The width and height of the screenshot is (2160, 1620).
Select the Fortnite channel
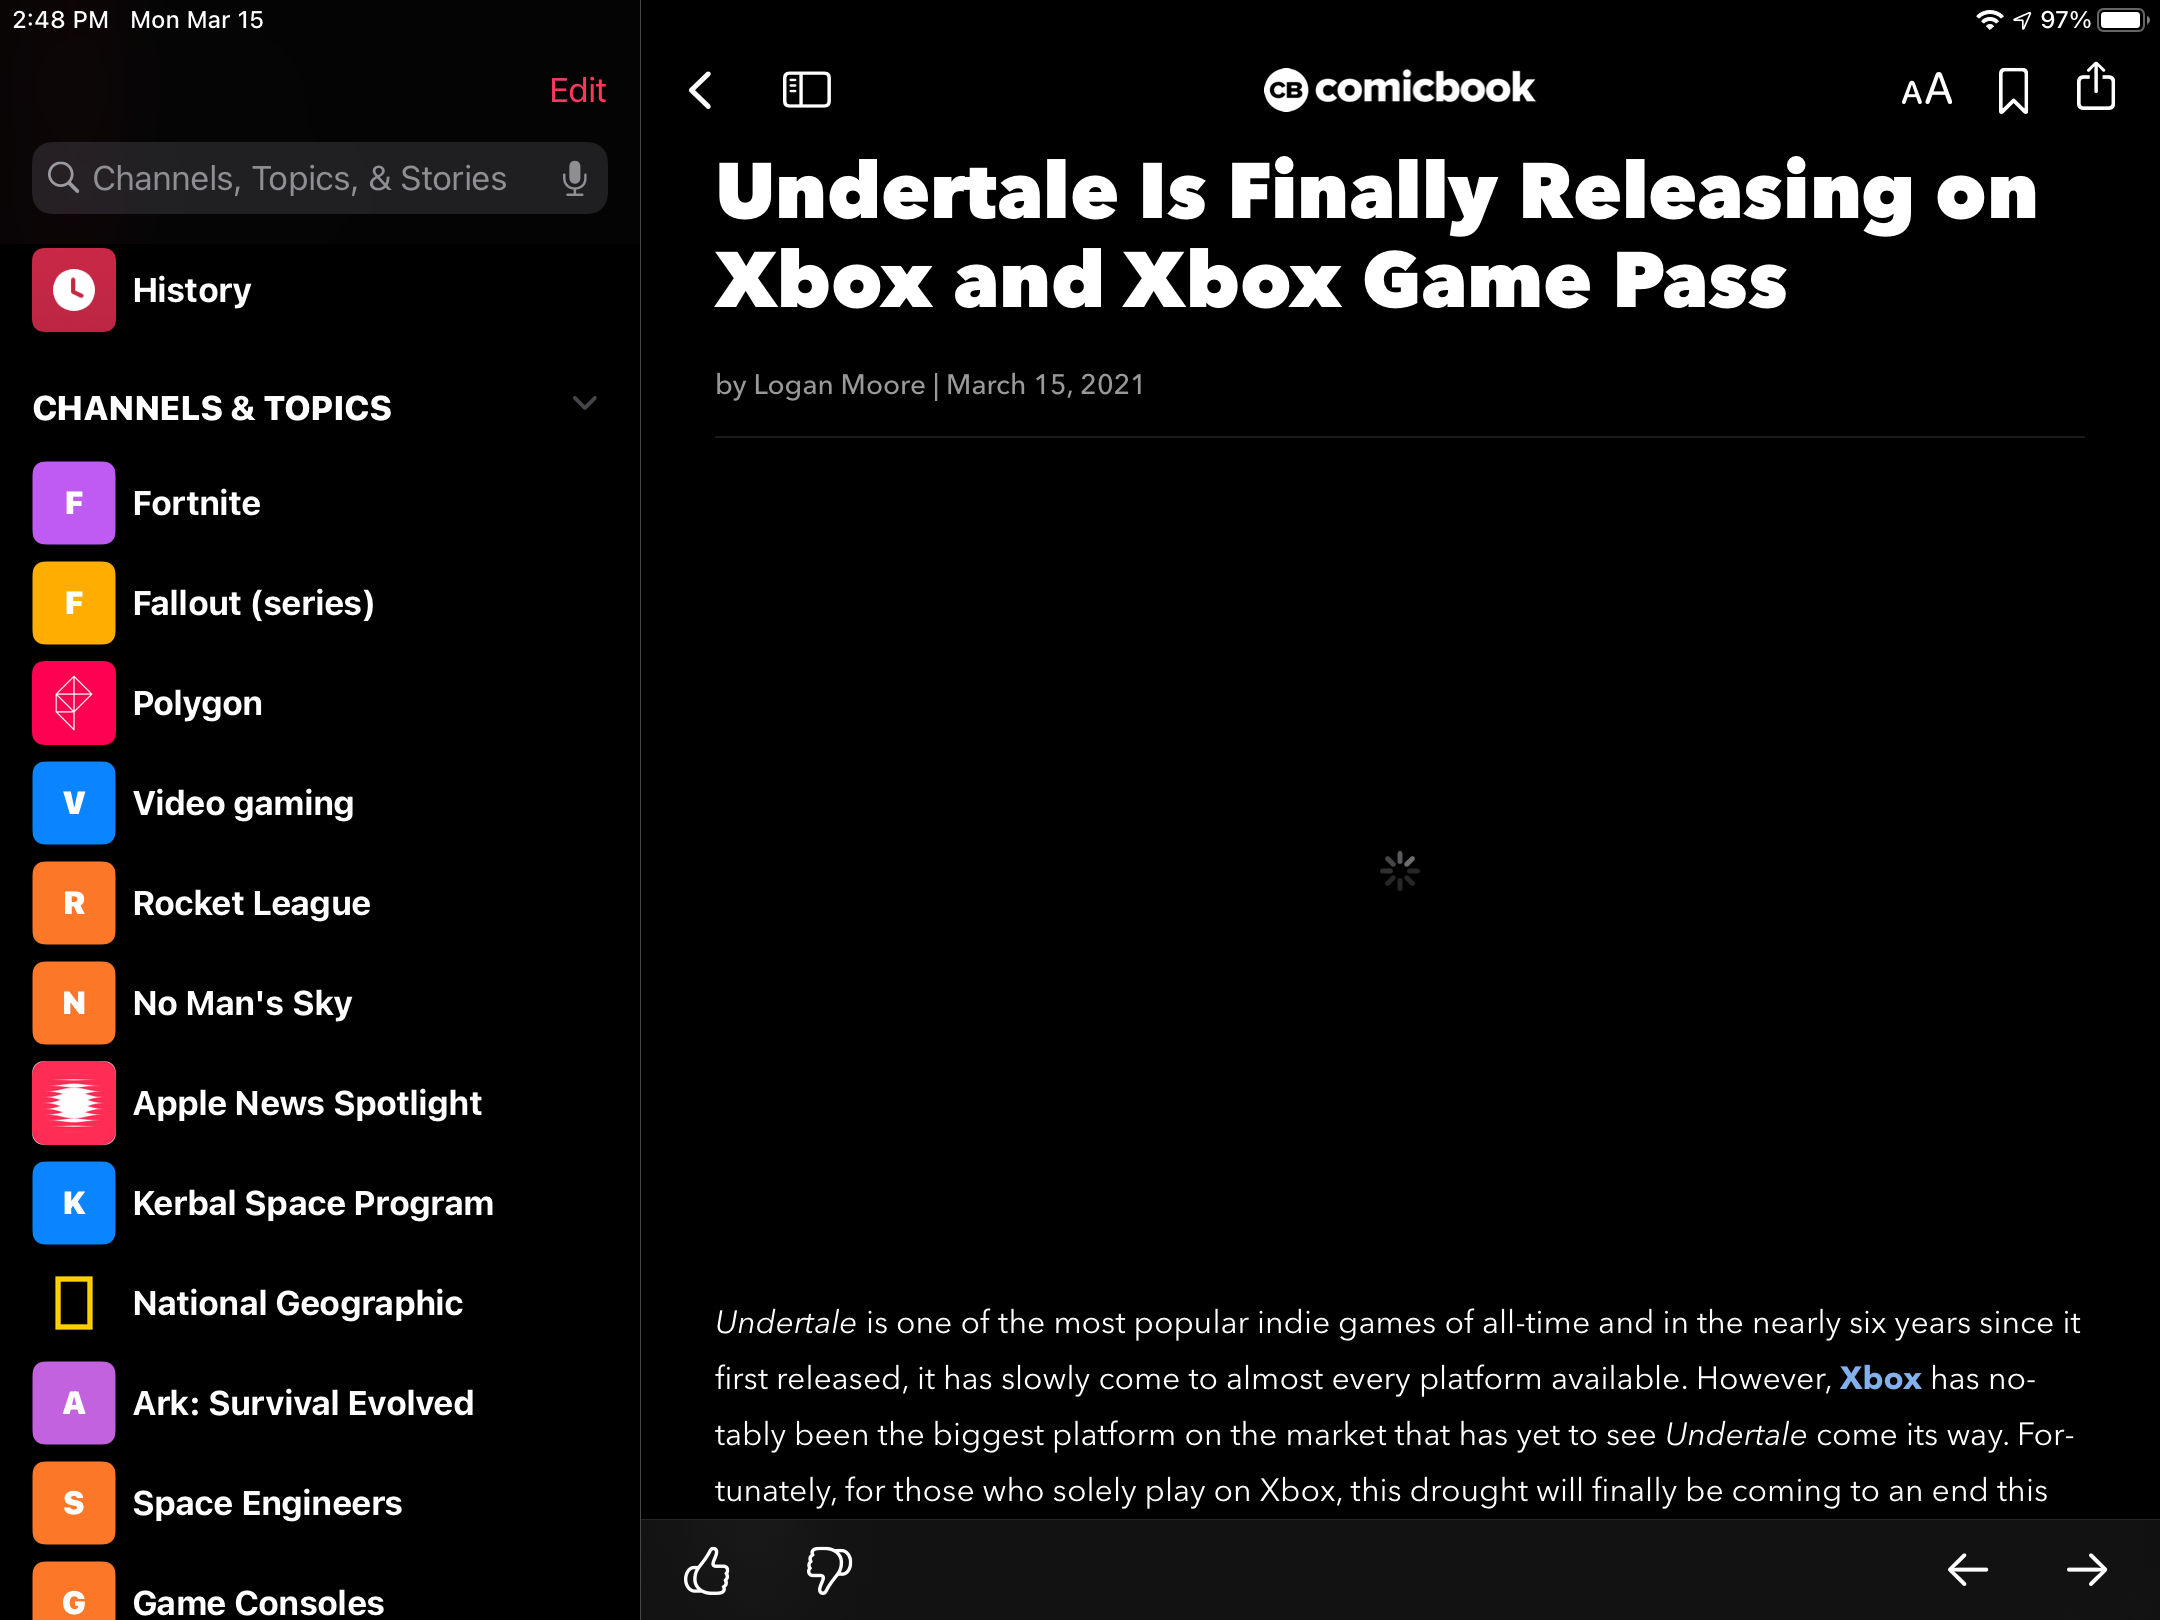point(196,504)
